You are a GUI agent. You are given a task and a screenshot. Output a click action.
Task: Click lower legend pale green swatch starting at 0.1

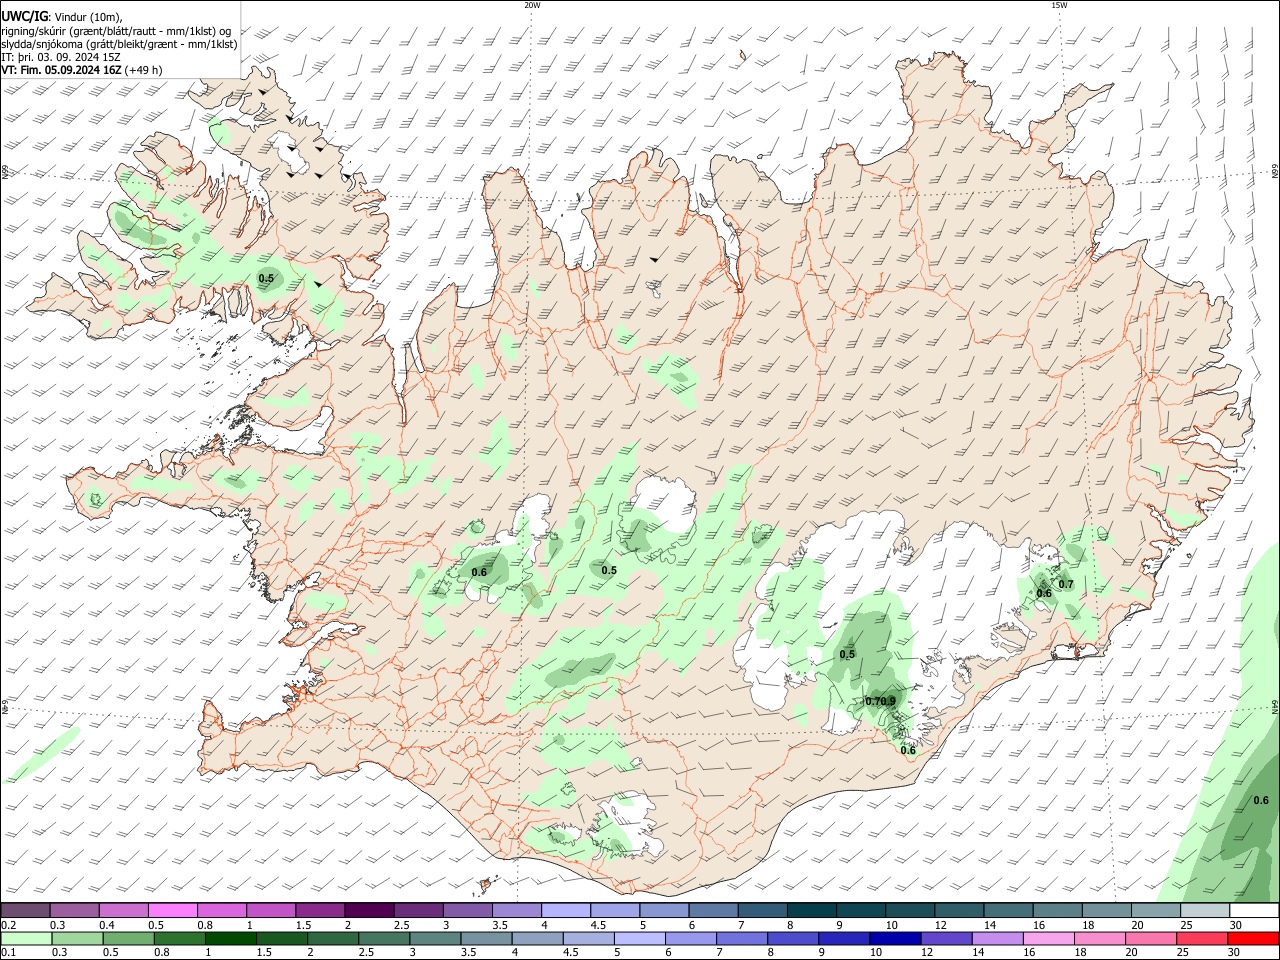26,938
